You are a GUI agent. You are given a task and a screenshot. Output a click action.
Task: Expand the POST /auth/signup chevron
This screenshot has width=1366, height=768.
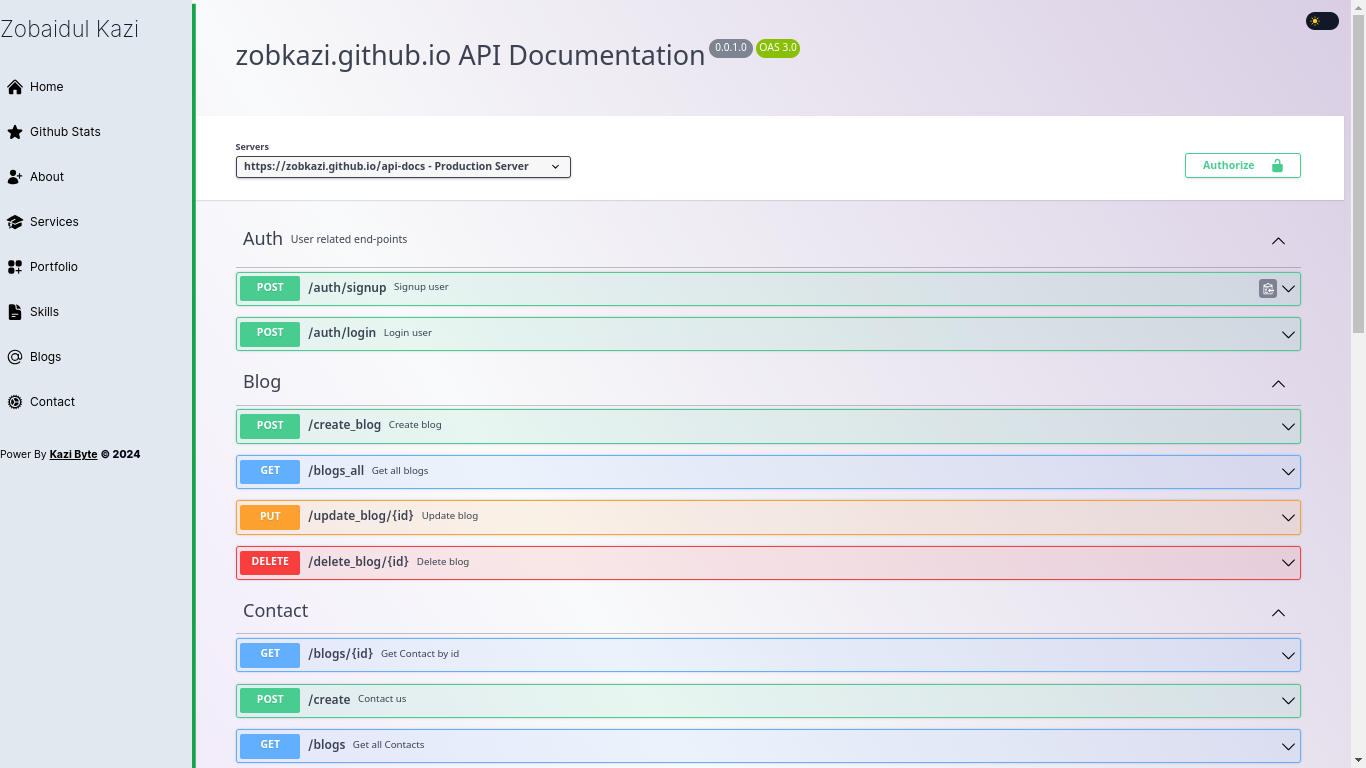pyautogui.click(x=1289, y=289)
